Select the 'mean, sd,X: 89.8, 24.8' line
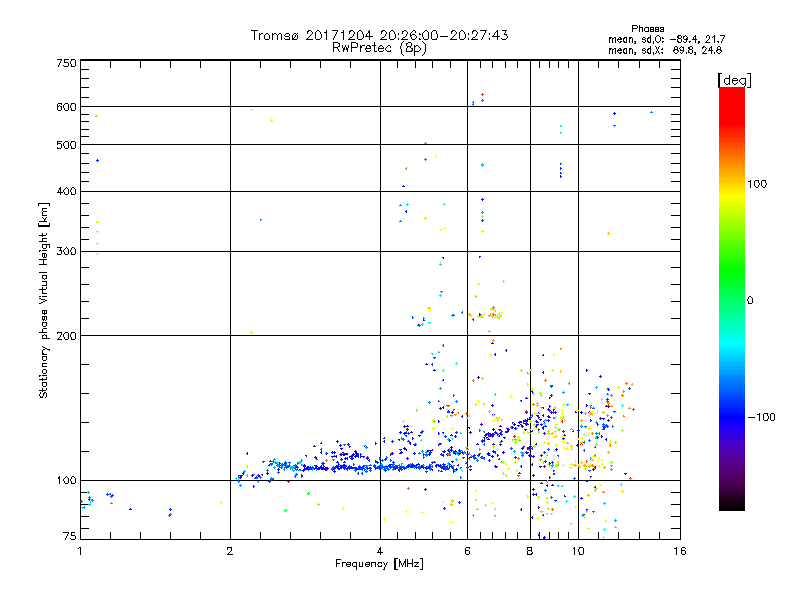Screen dimensions: 800x600 [x=665, y=50]
